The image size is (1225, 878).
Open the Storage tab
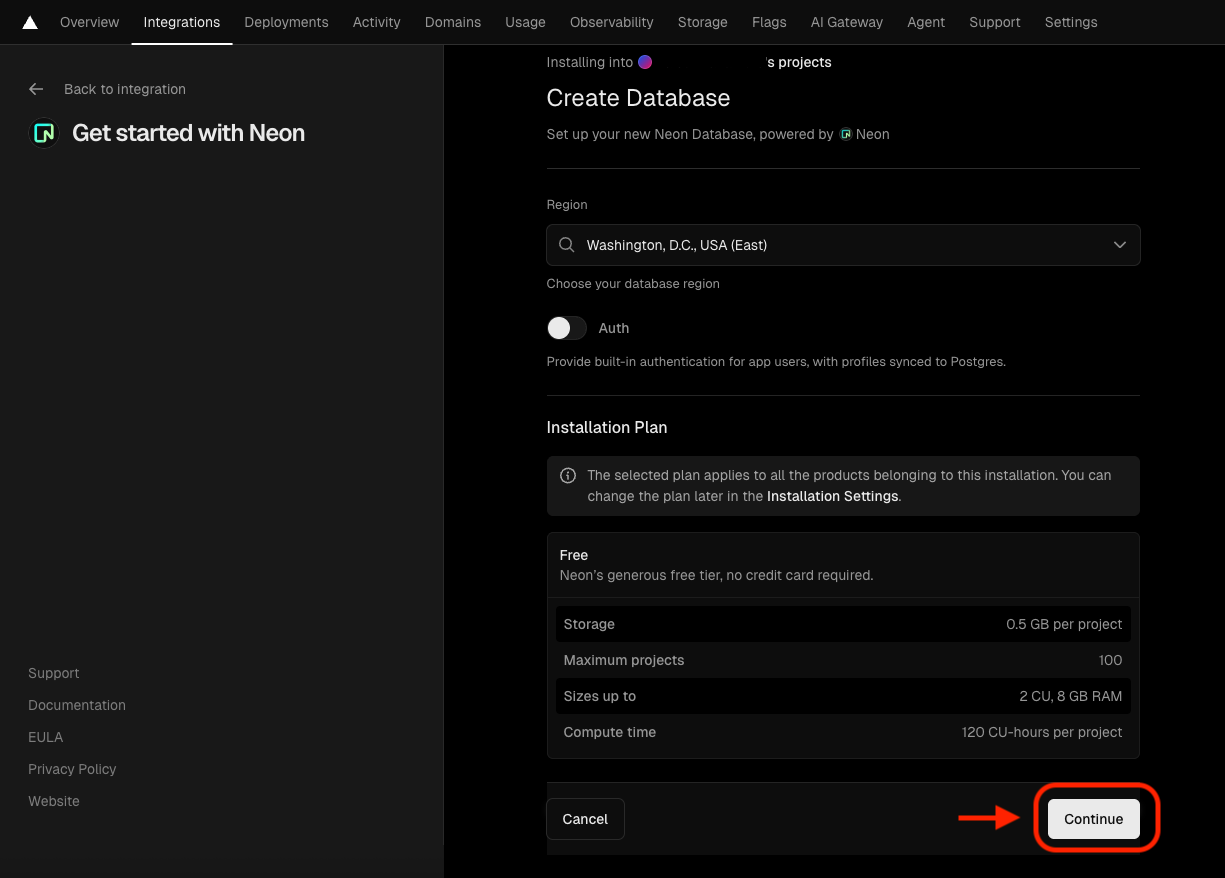(702, 22)
